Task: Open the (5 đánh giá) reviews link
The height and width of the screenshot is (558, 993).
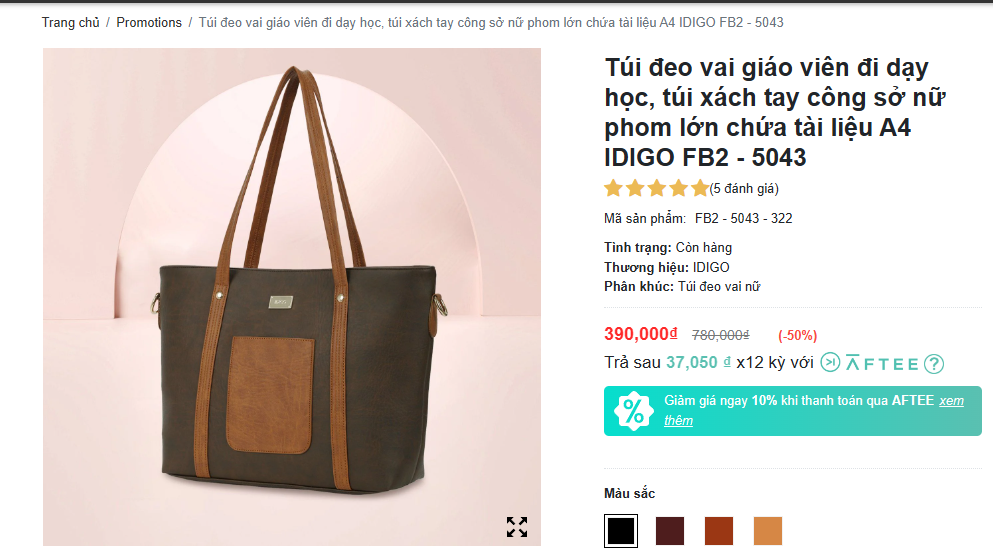Action: (744, 189)
